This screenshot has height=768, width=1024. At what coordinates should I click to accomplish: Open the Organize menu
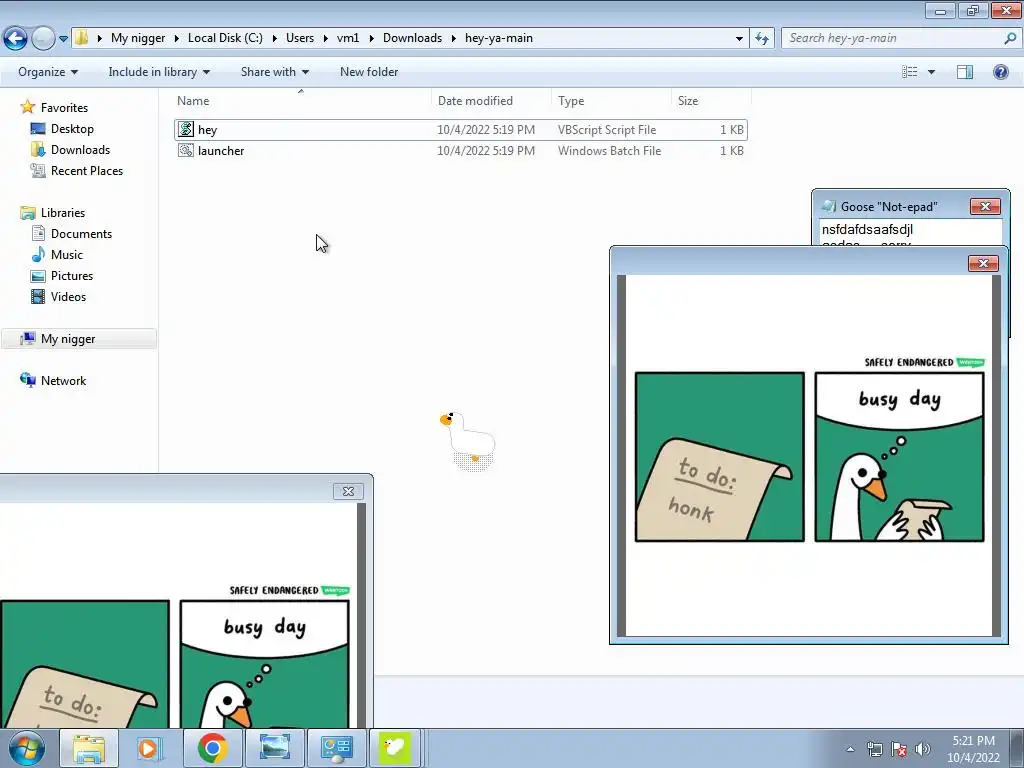coord(48,72)
